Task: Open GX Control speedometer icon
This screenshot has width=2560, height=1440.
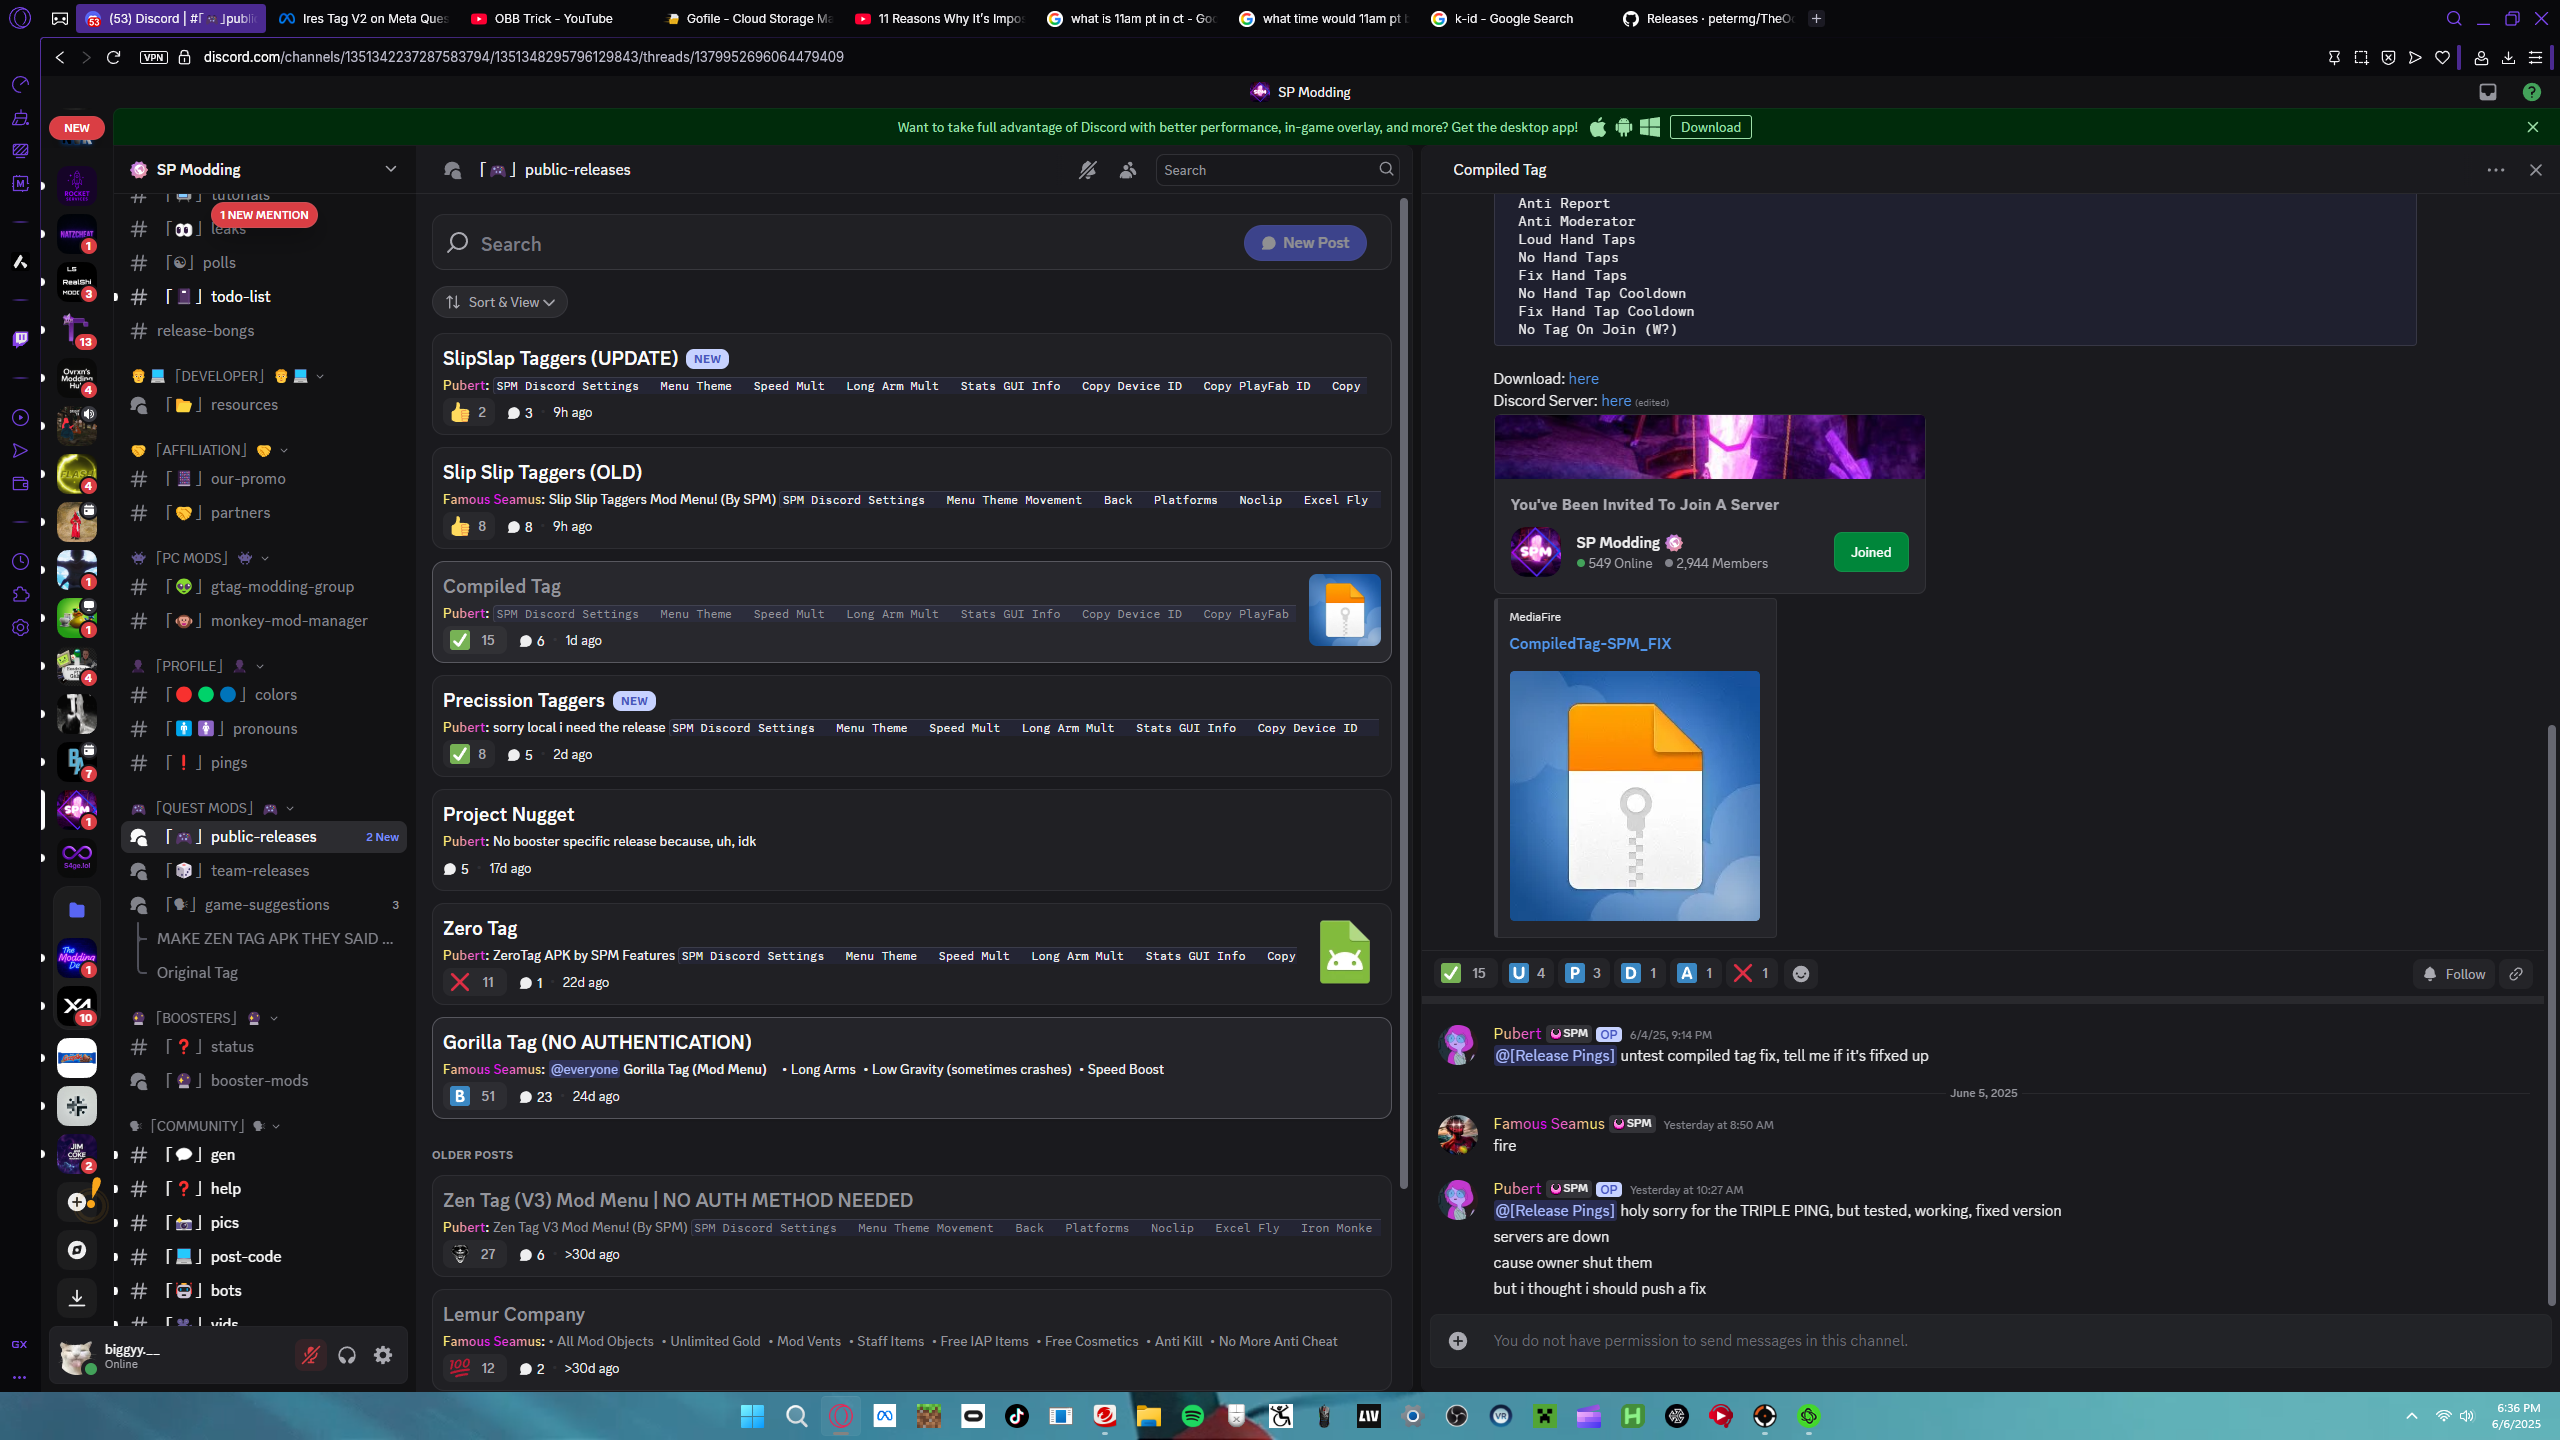Action: tap(20, 85)
